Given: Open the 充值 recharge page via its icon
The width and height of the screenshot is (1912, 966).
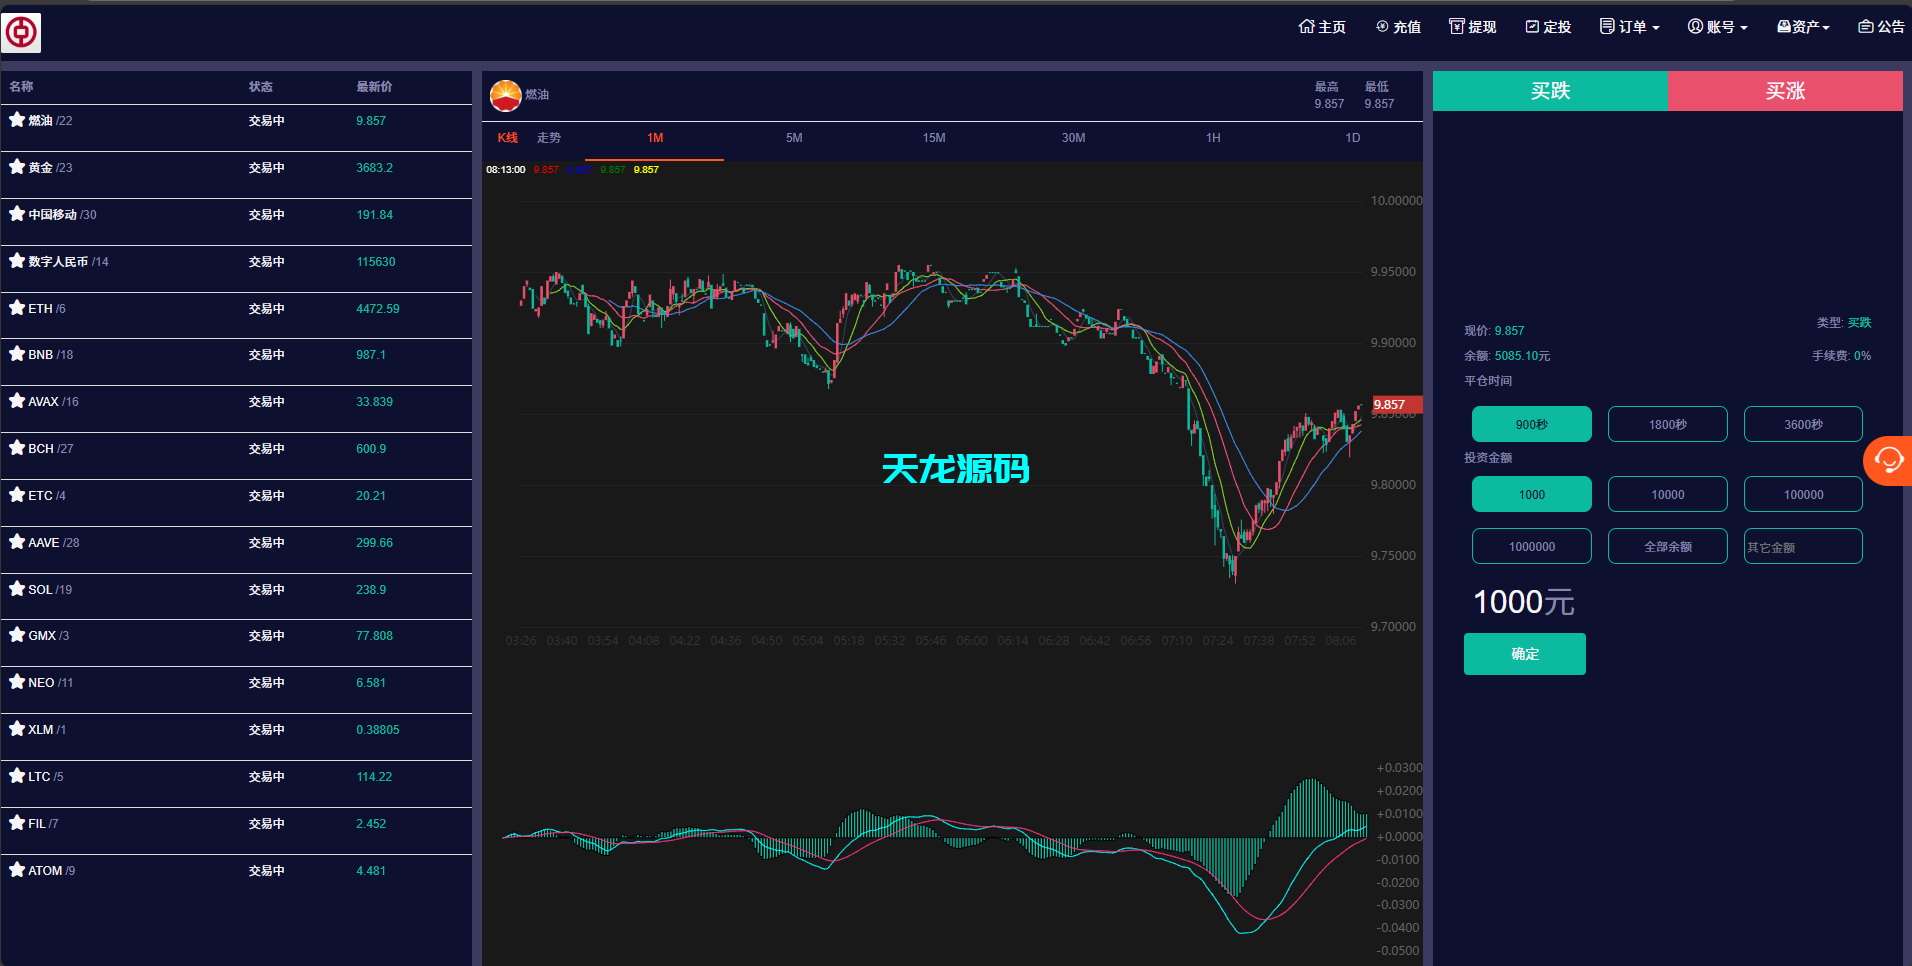Looking at the screenshot, I should [x=1382, y=27].
